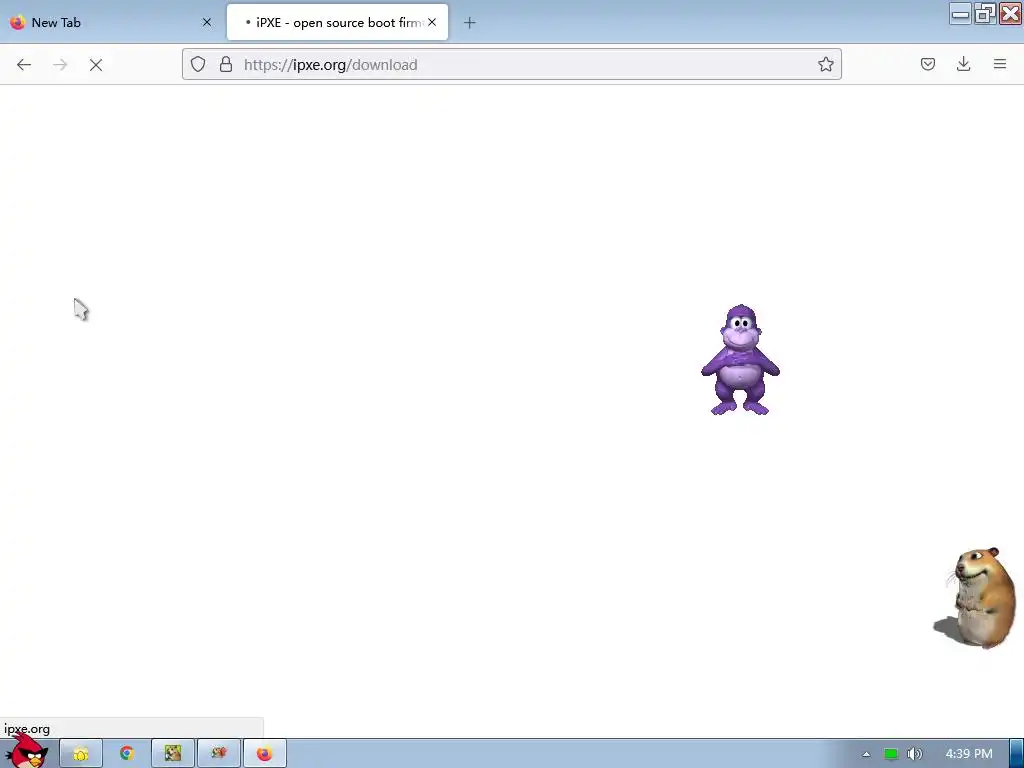Open the 4:39 PM clock
The width and height of the screenshot is (1024, 768).
point(969,754)
